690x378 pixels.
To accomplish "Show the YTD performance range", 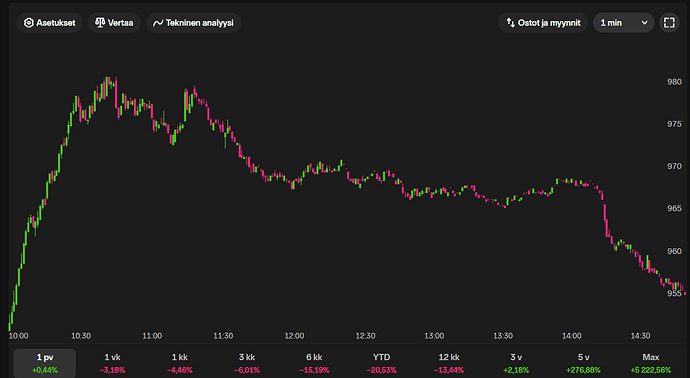I will (382, 363).
